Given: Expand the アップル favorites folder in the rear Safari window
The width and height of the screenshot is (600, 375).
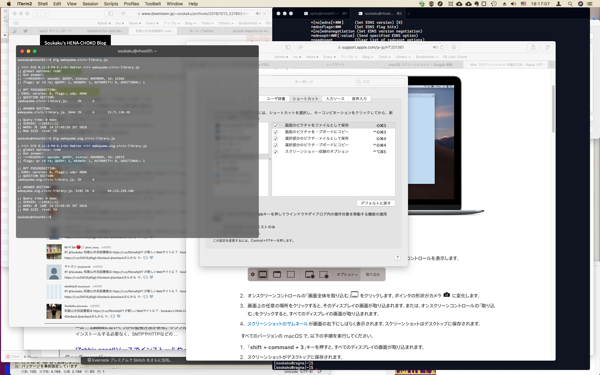Looking at the screenshot, I should (171, 23).
